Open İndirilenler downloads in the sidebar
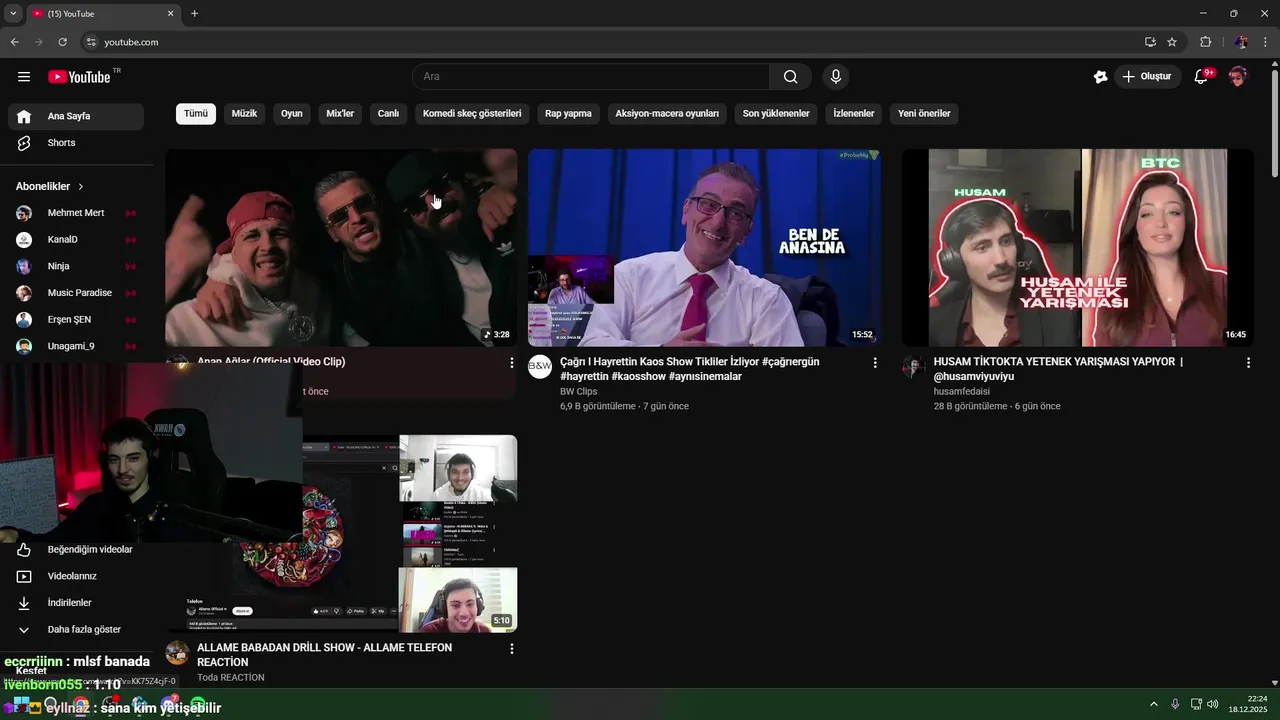 (76, 603)
